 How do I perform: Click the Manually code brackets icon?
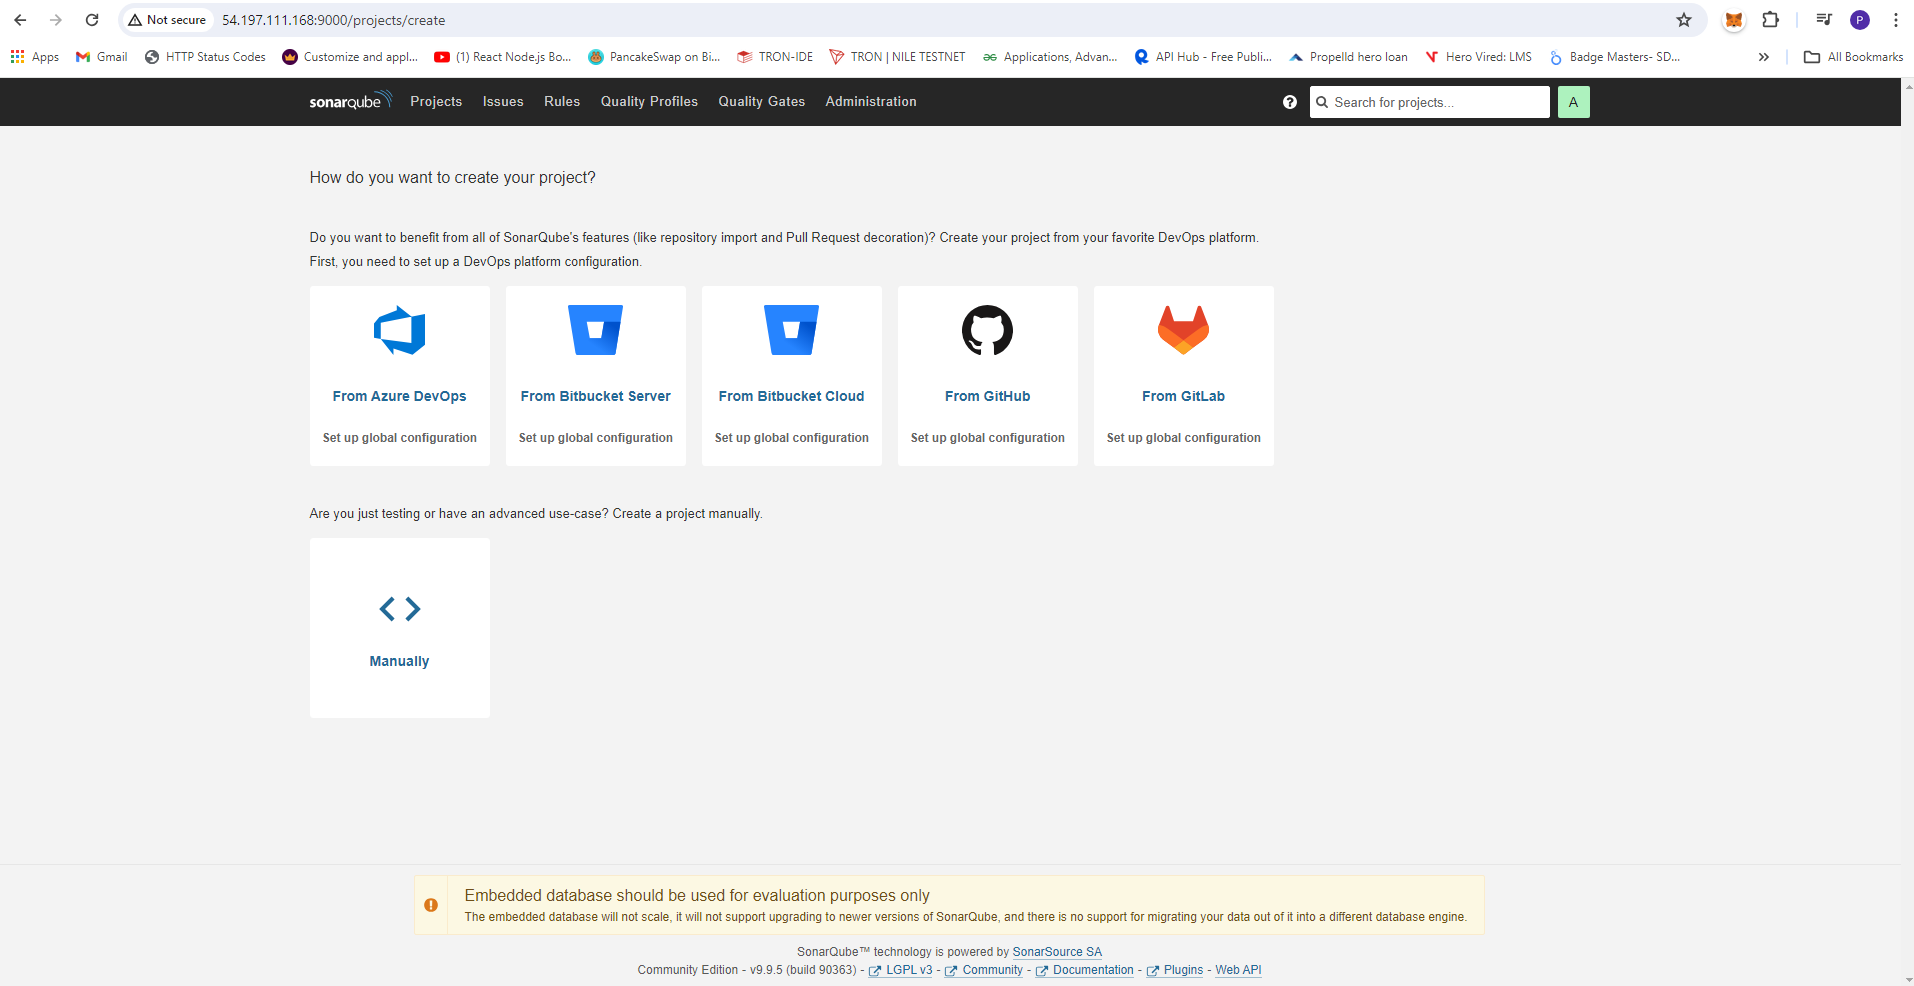click(400, 608)
